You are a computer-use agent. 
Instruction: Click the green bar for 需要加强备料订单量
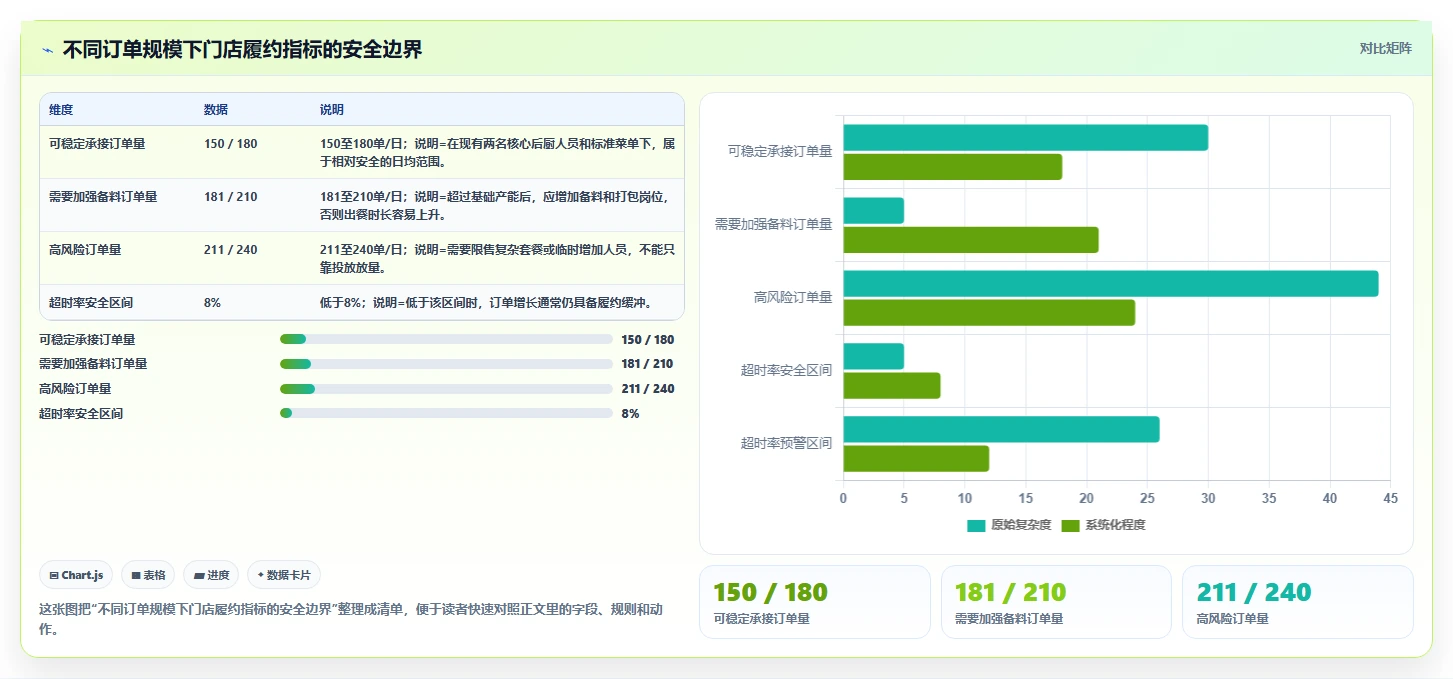[x=971, y=240]
